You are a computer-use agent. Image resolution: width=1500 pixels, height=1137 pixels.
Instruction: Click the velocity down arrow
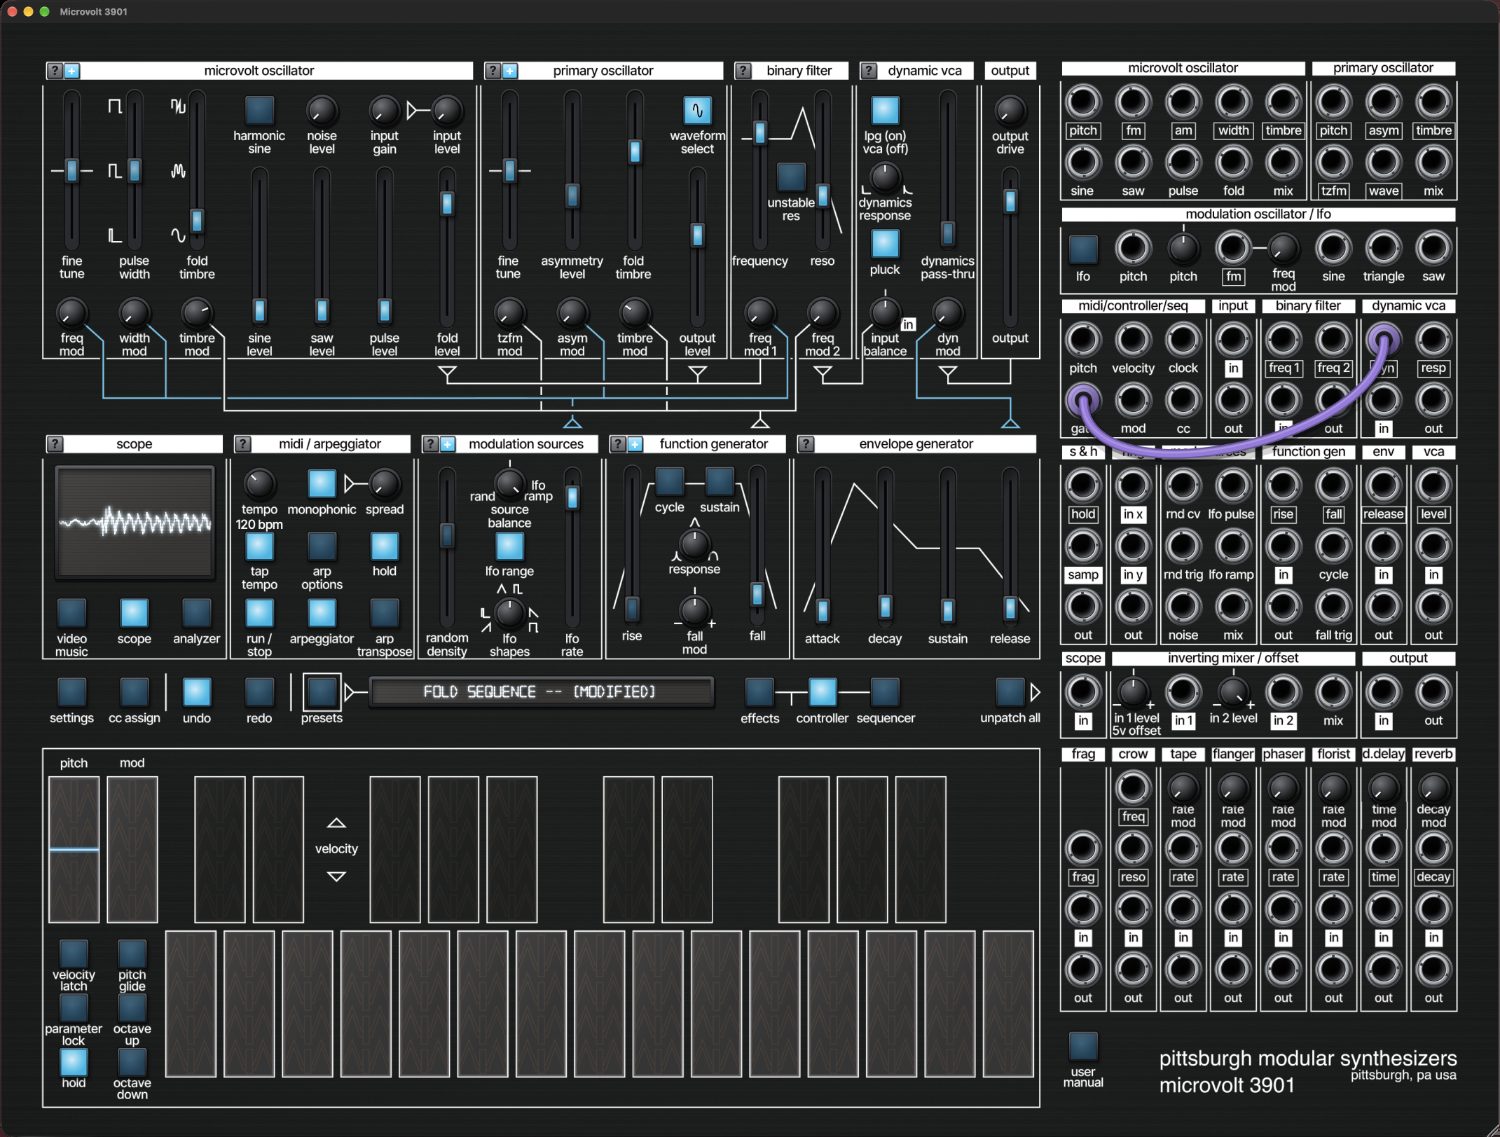(x=336, y=876)
